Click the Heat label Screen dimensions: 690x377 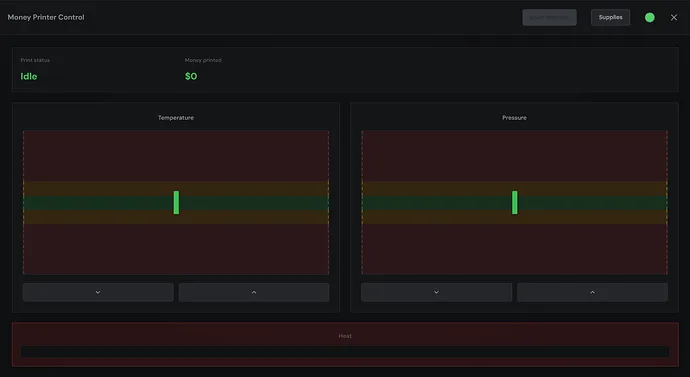[345, 336]
